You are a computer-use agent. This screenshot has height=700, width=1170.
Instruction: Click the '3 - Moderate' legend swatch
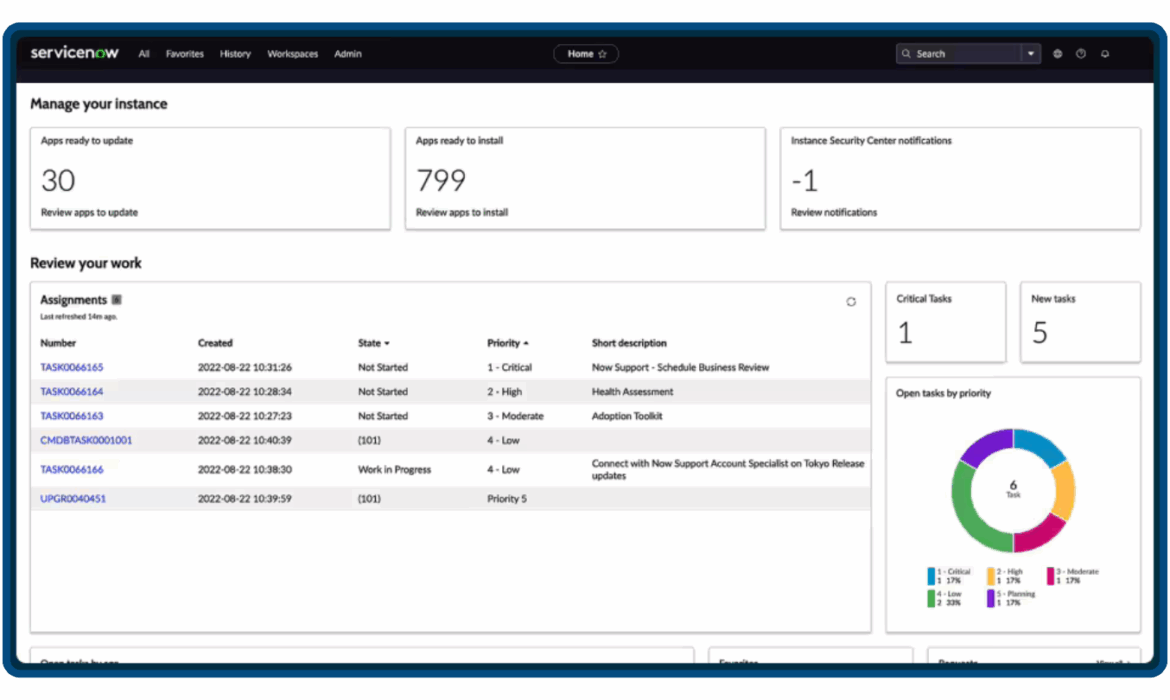(1051, 576)
